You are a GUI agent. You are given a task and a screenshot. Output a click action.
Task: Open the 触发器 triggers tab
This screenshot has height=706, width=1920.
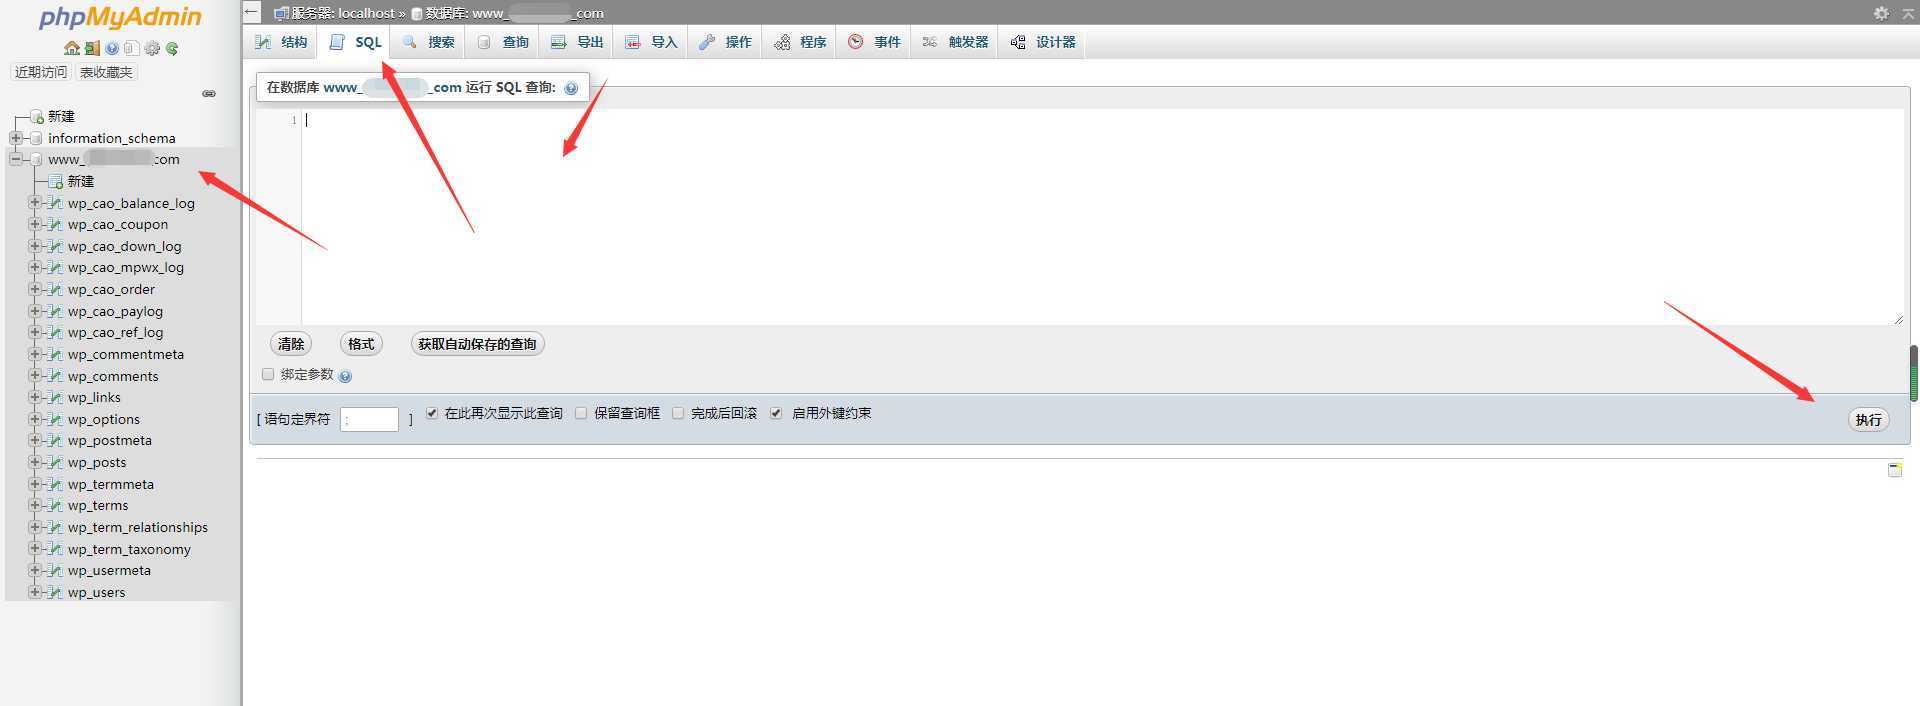955,42
